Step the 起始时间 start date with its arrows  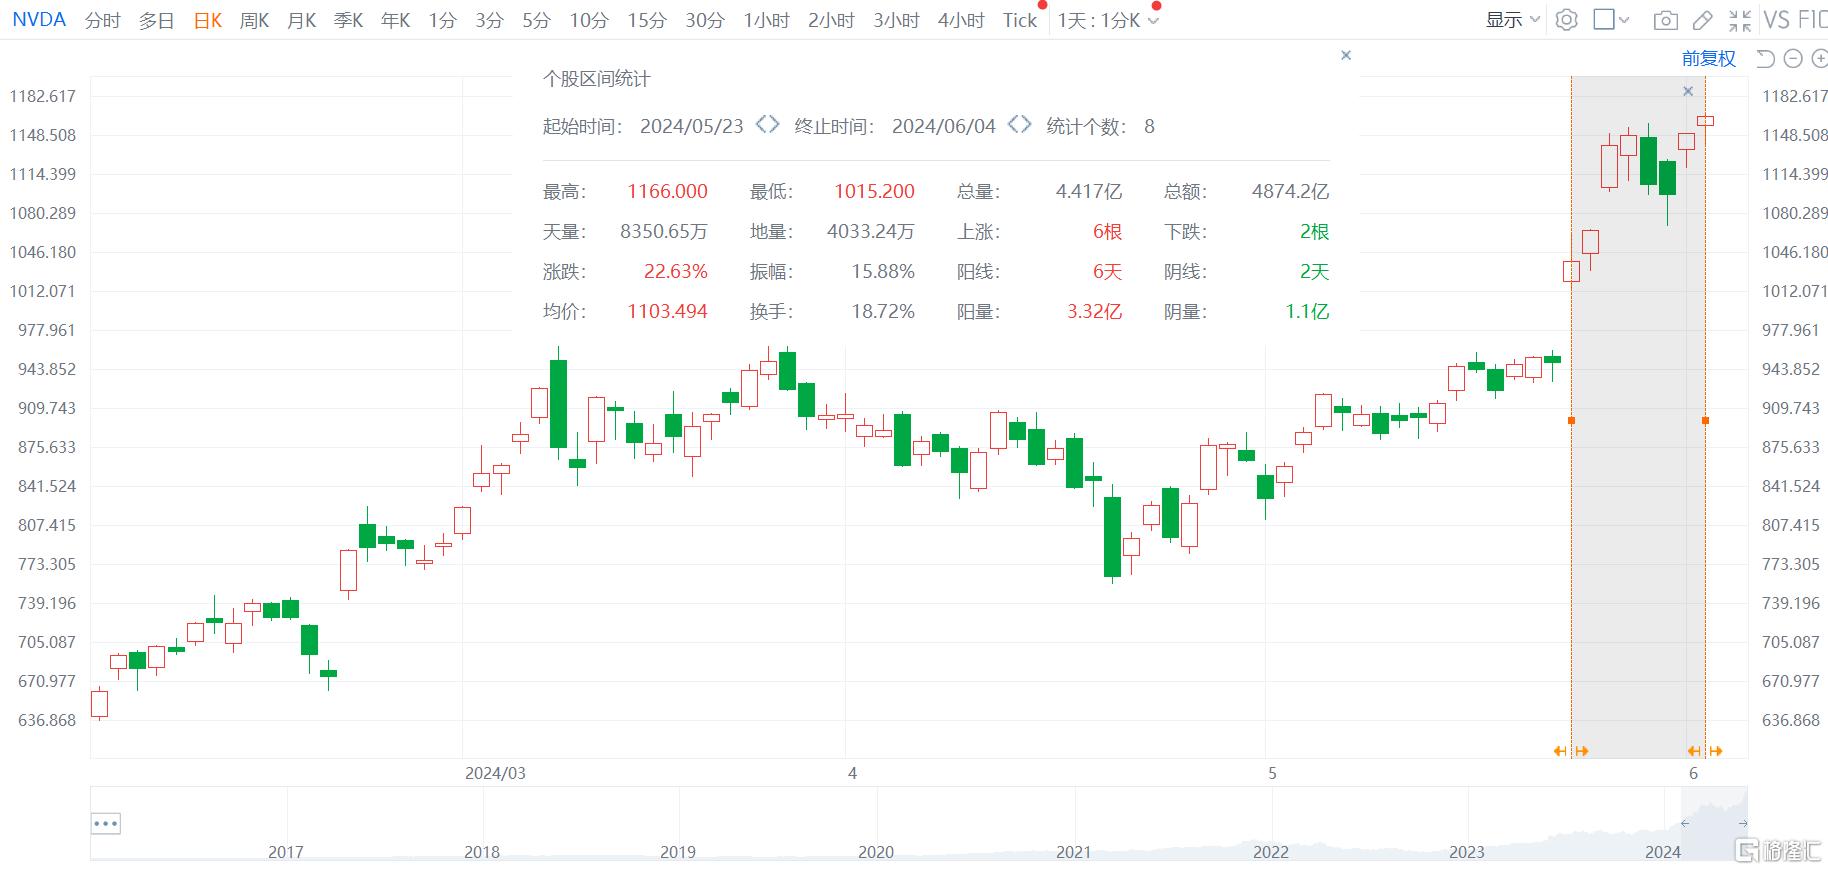767,125
